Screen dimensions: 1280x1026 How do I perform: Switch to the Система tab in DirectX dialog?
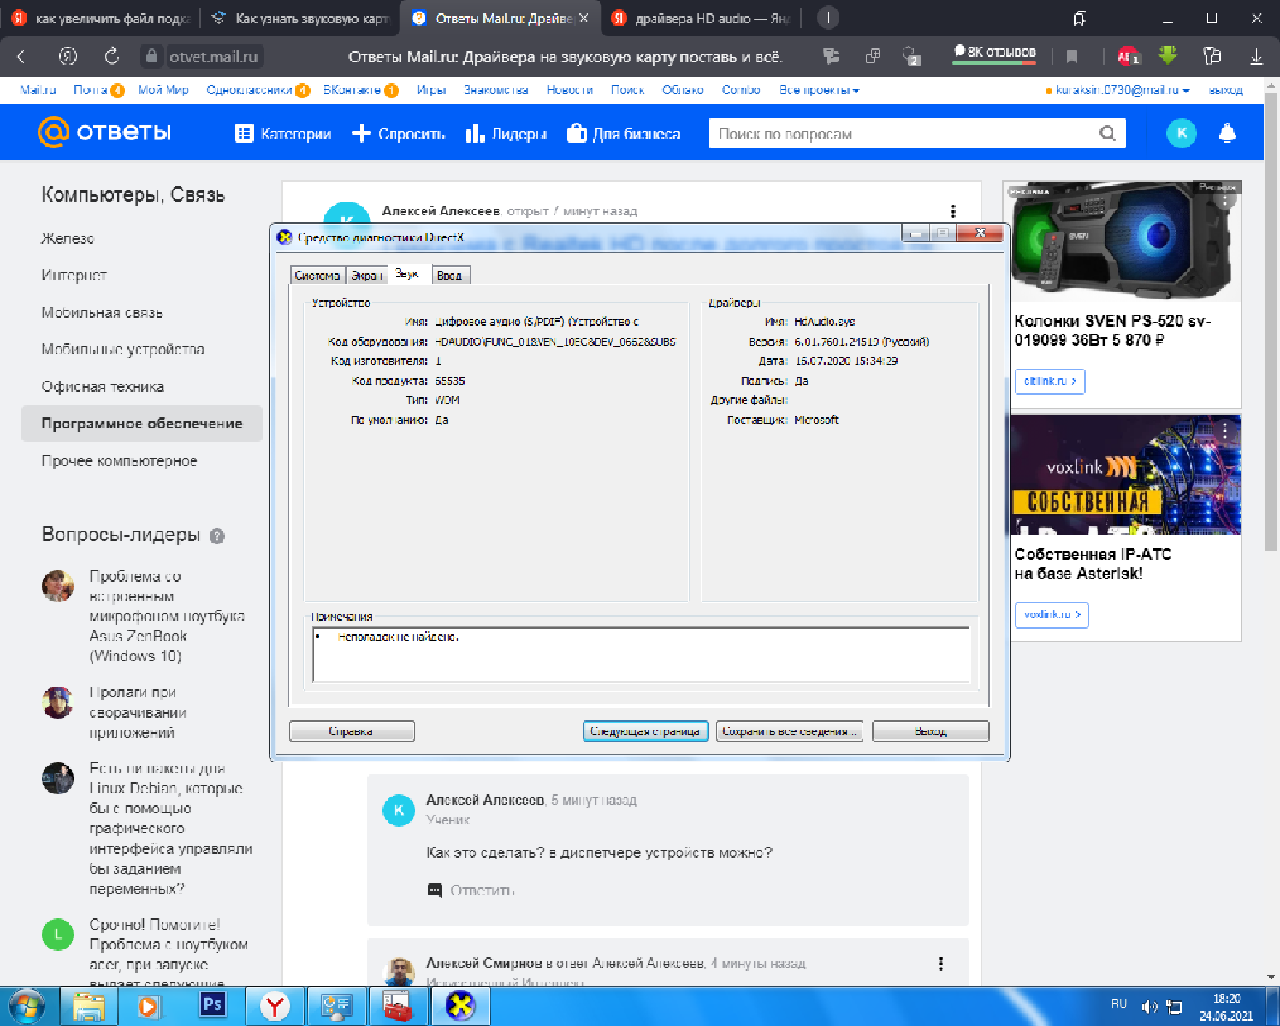[x=317, y=276]
